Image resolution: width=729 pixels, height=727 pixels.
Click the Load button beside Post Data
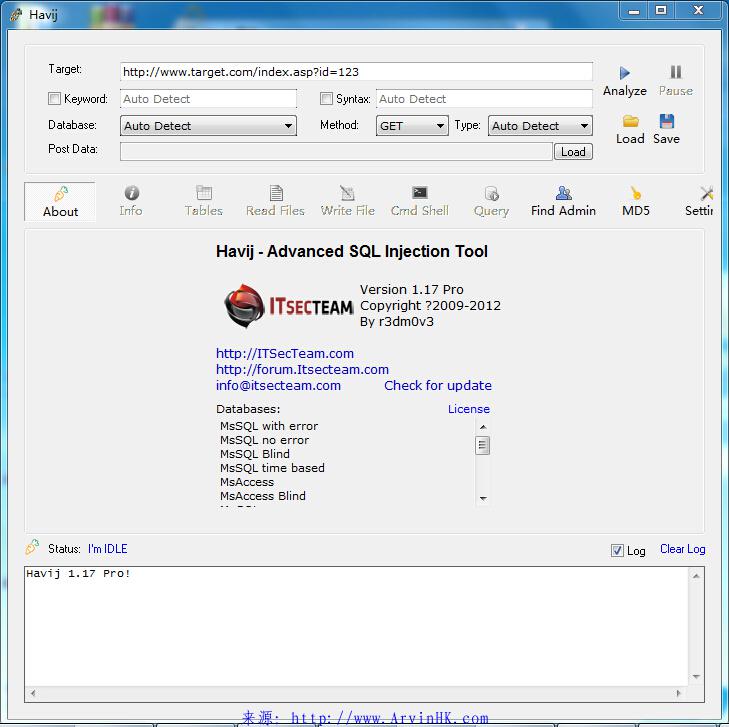[573, 152]
